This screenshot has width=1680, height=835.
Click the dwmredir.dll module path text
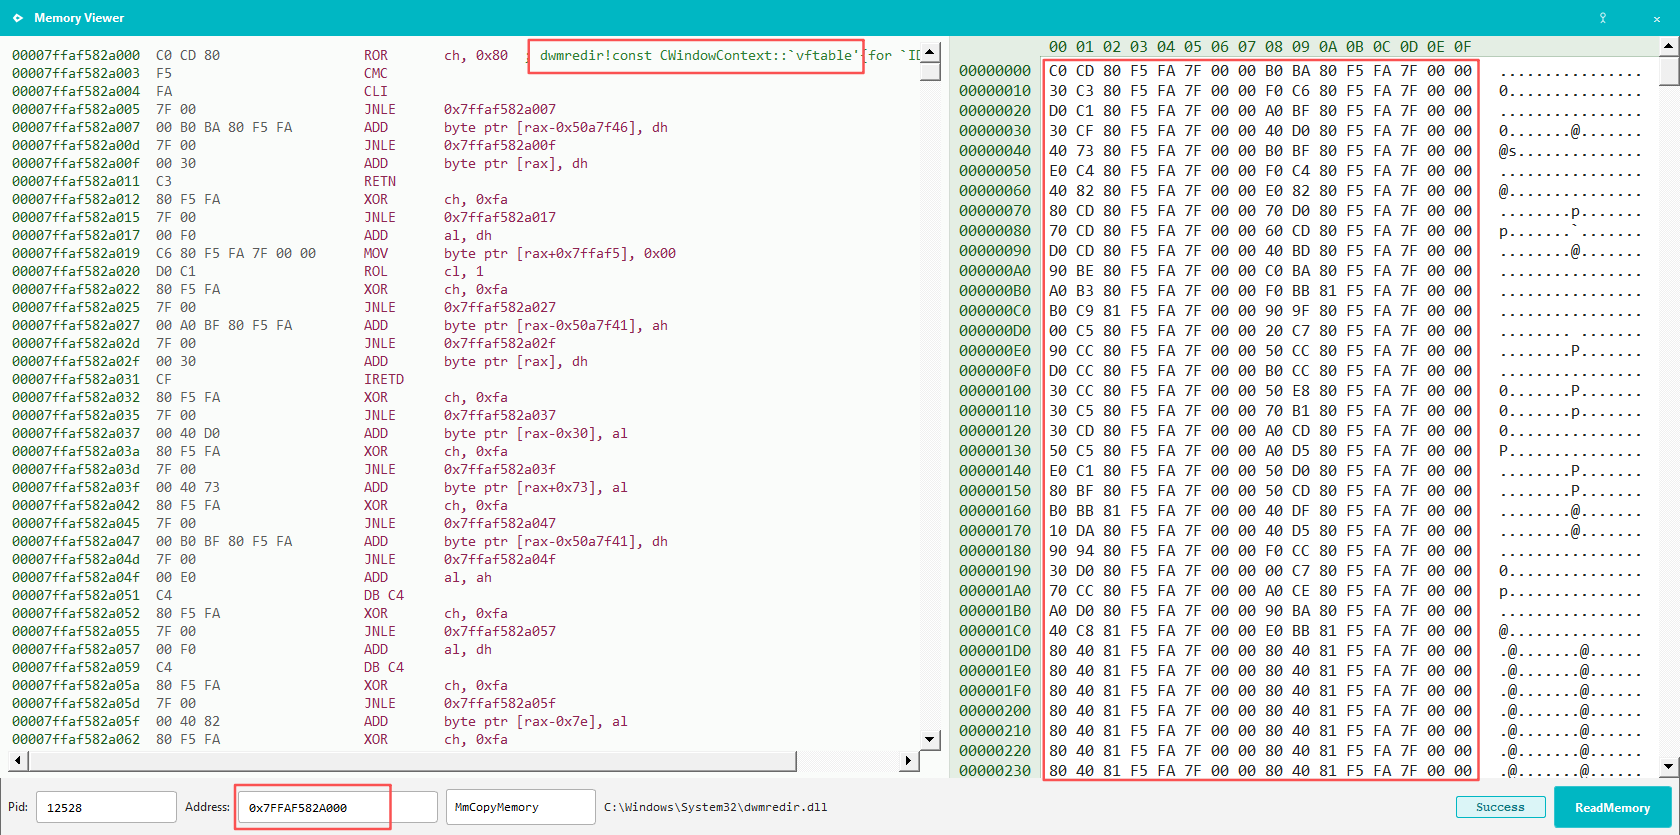click(715, 807)
